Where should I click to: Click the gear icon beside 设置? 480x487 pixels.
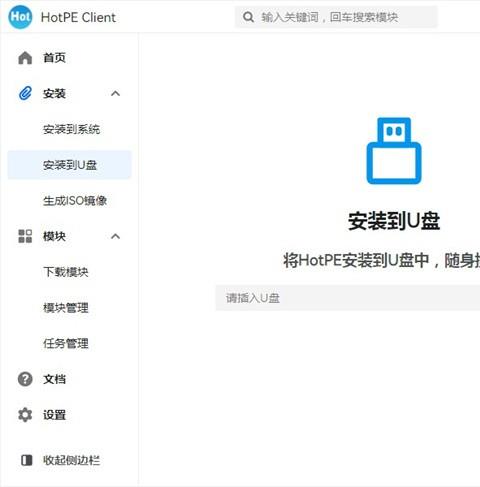(x=25, y=415)
